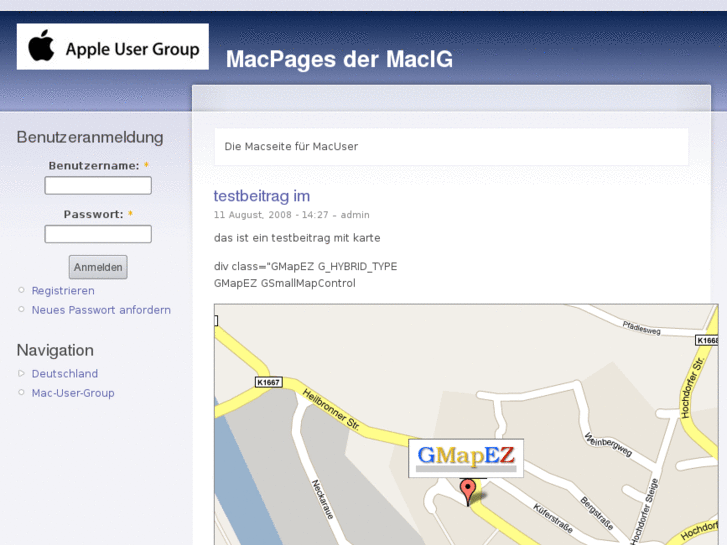The width and height of the screenshot is (727, 545).
Task: Expand the Deutschland navigation item
Action: [64, 373]
